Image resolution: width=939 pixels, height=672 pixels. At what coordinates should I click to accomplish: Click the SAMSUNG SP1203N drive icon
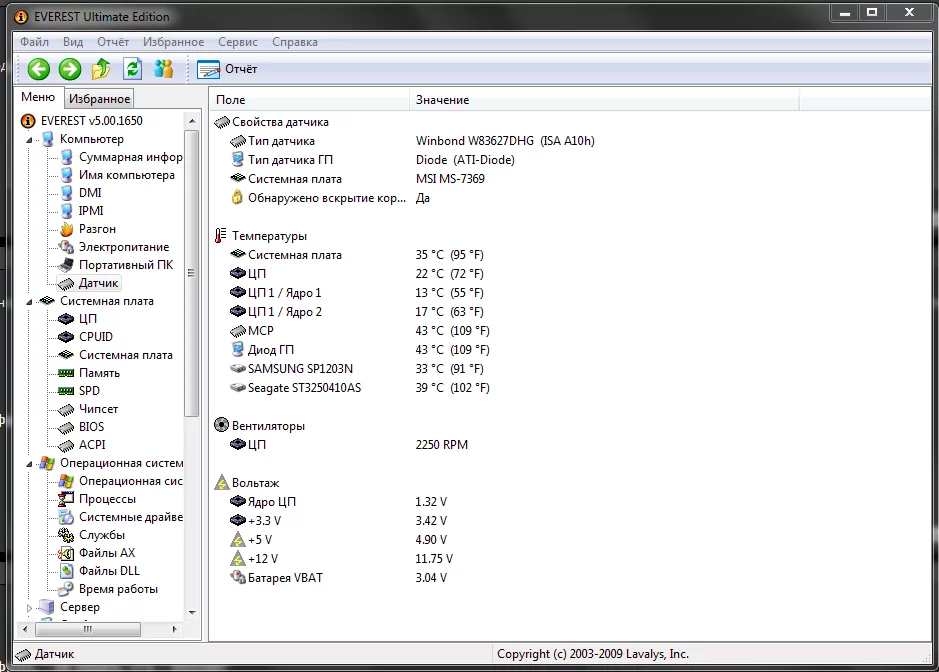(238, 368)
